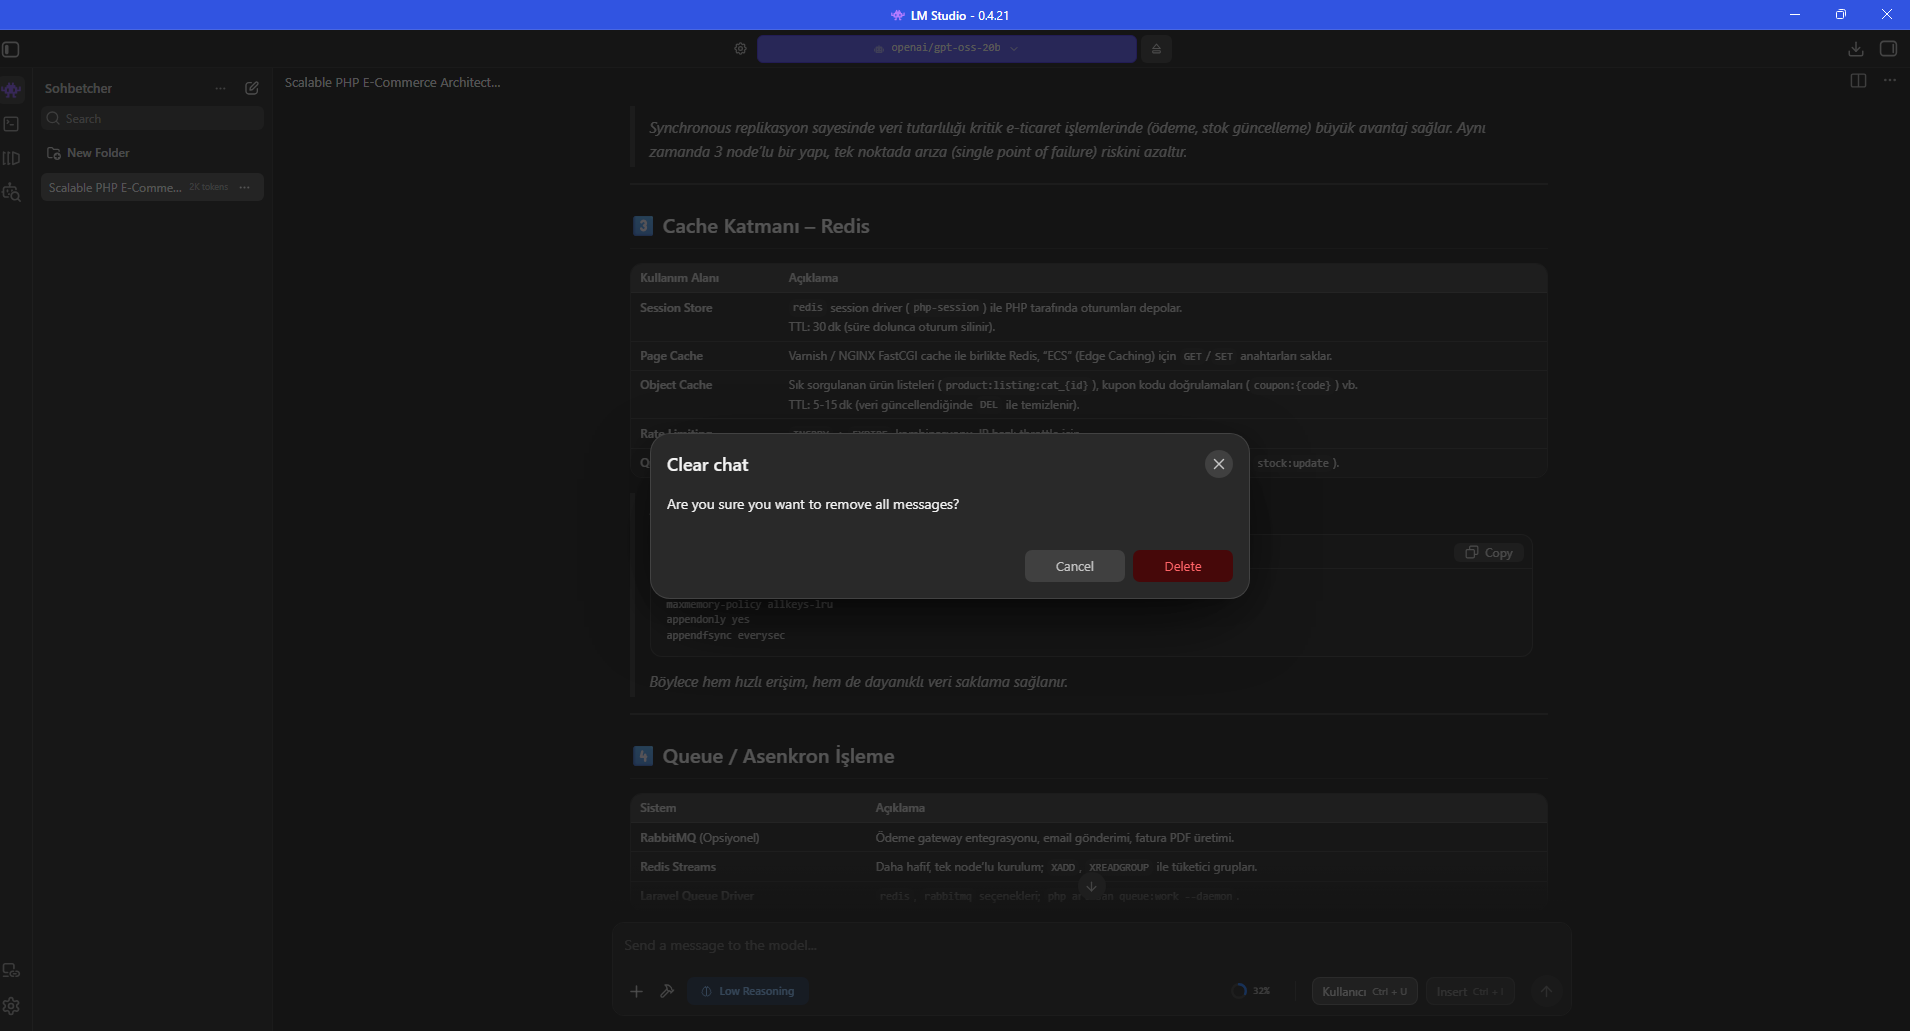Image resolution: width=1910 pixels, height=1031 pixels.
Task: Open the chat overflow menu at top right
Action: pos(1889,81)
